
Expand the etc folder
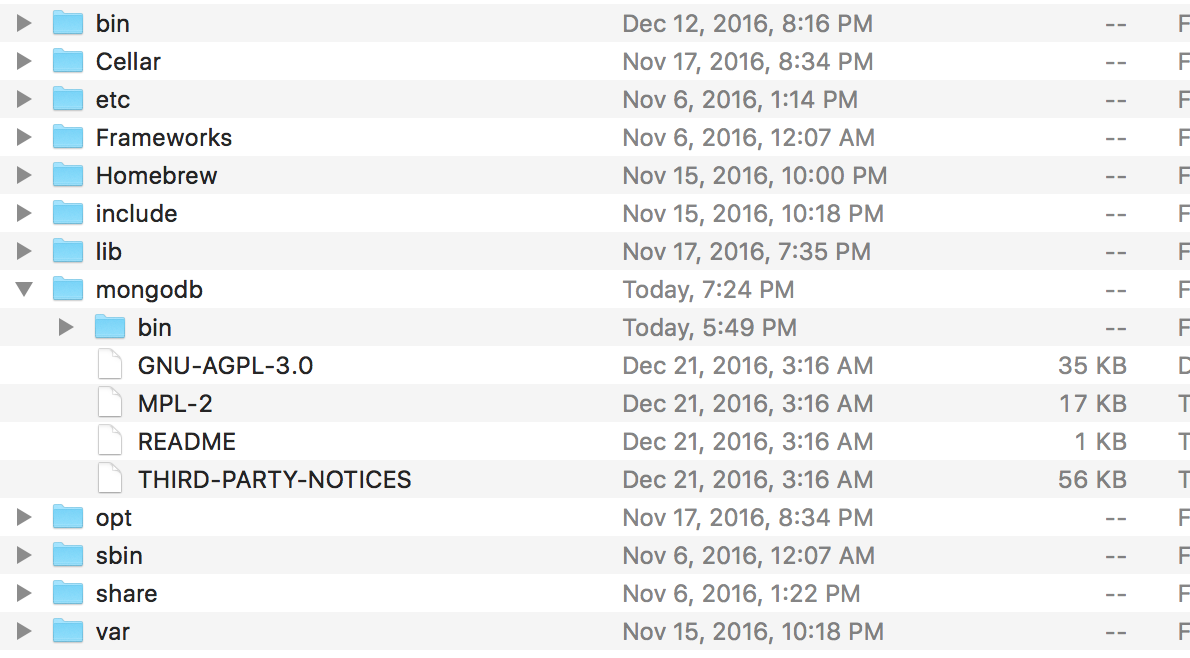click(24, 99)
